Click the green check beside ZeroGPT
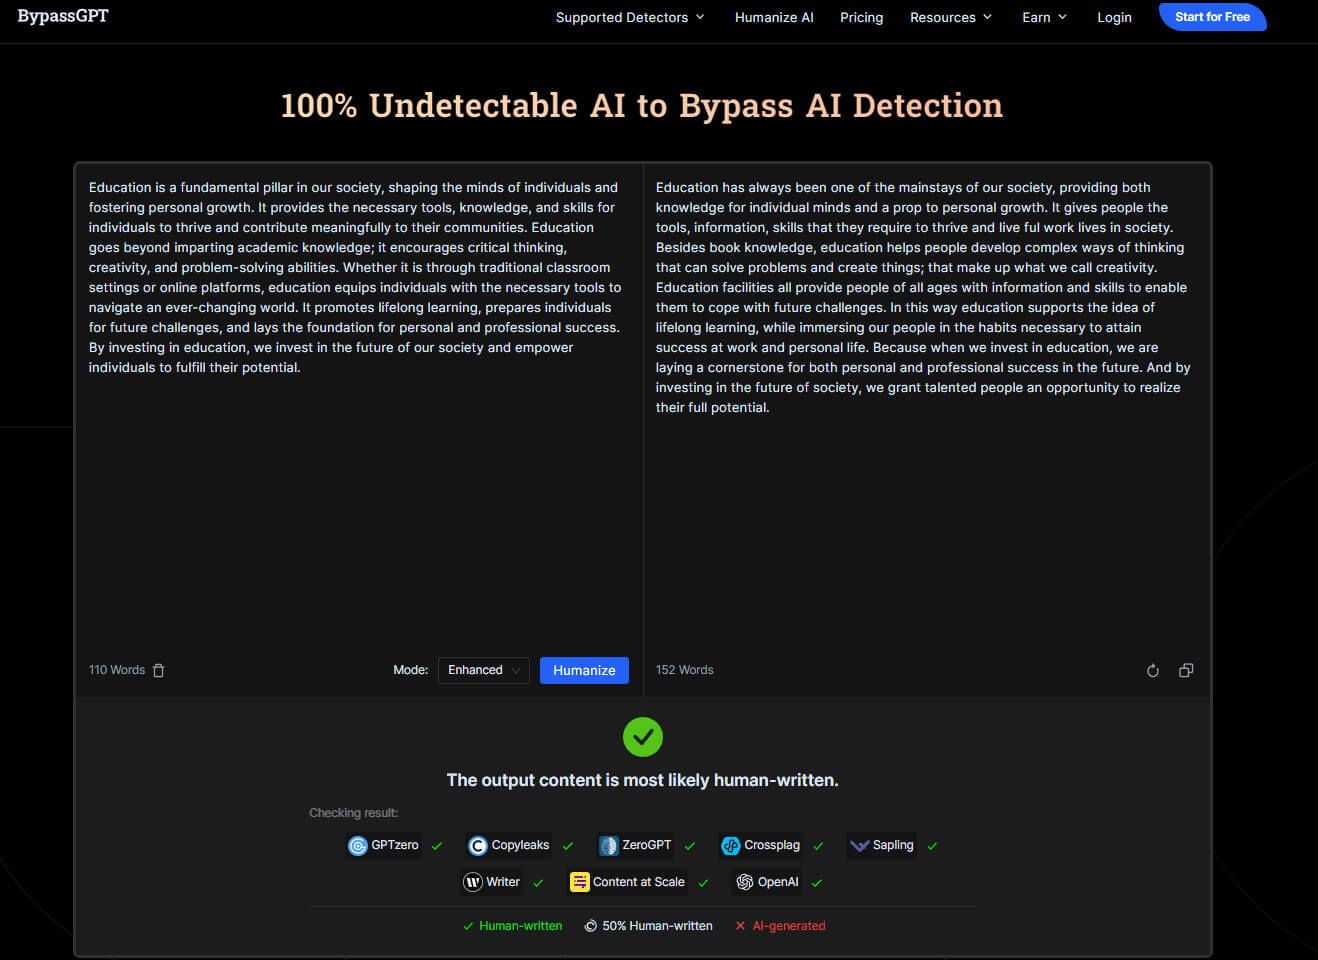Image resolution: width=1318 pixels, height=960 pixels. coord(690,846)
